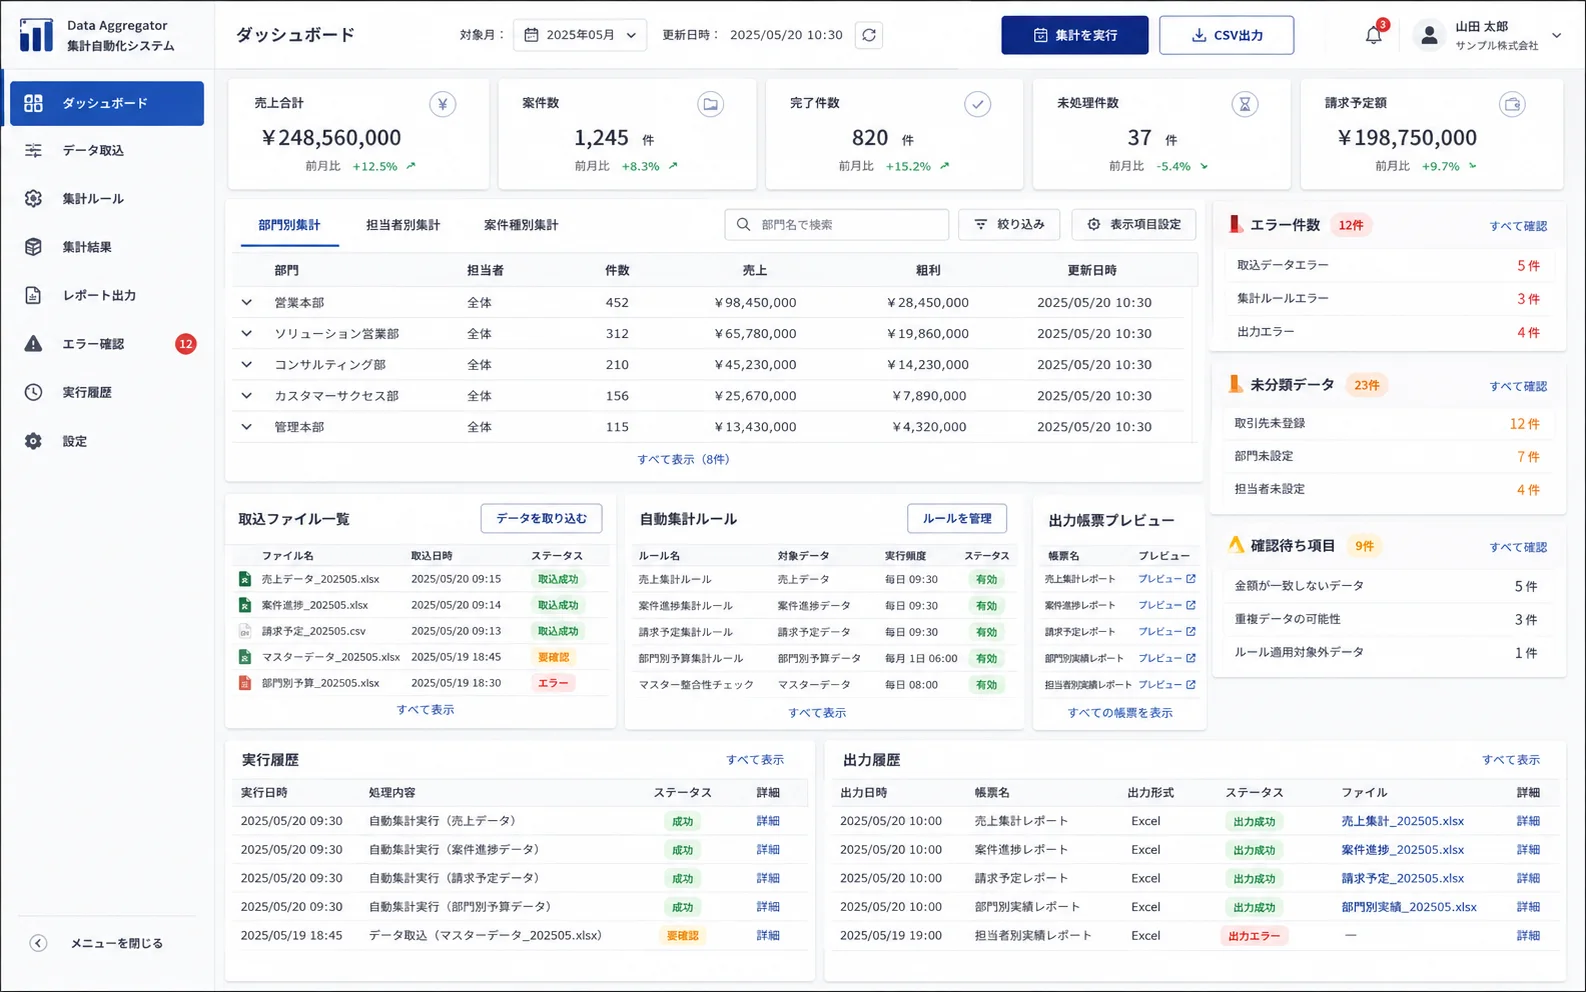The image size is (1586, 992).
Task: Switch to 部門別集計 tab
Action: (x=289, y=225)
